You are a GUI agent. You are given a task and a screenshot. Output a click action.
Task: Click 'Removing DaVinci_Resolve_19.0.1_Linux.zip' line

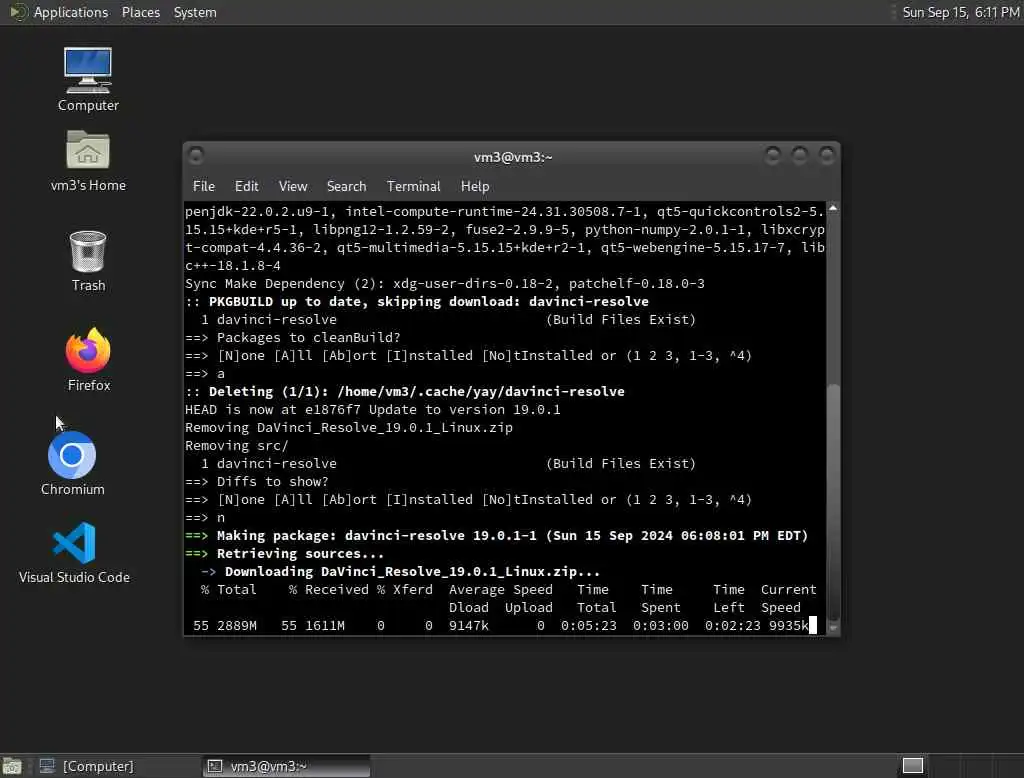(349, 428)
